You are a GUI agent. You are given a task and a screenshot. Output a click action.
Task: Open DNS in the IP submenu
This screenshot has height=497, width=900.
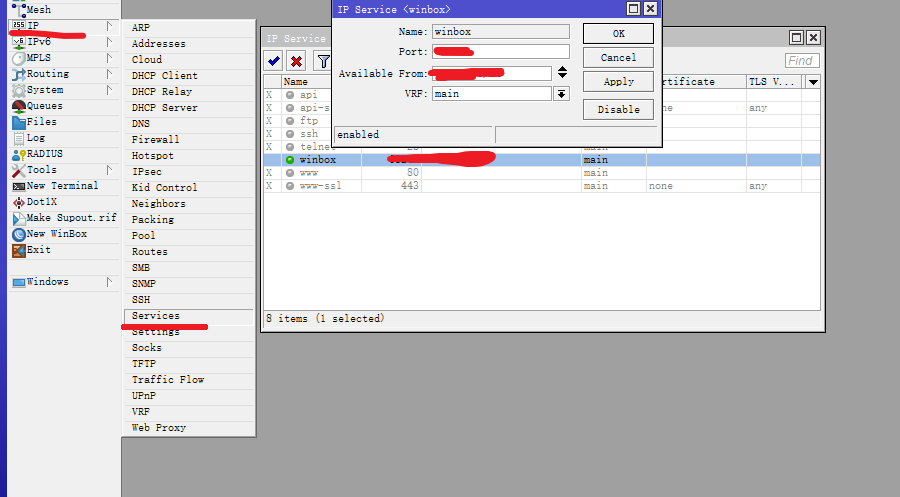(x=188, y=124)
